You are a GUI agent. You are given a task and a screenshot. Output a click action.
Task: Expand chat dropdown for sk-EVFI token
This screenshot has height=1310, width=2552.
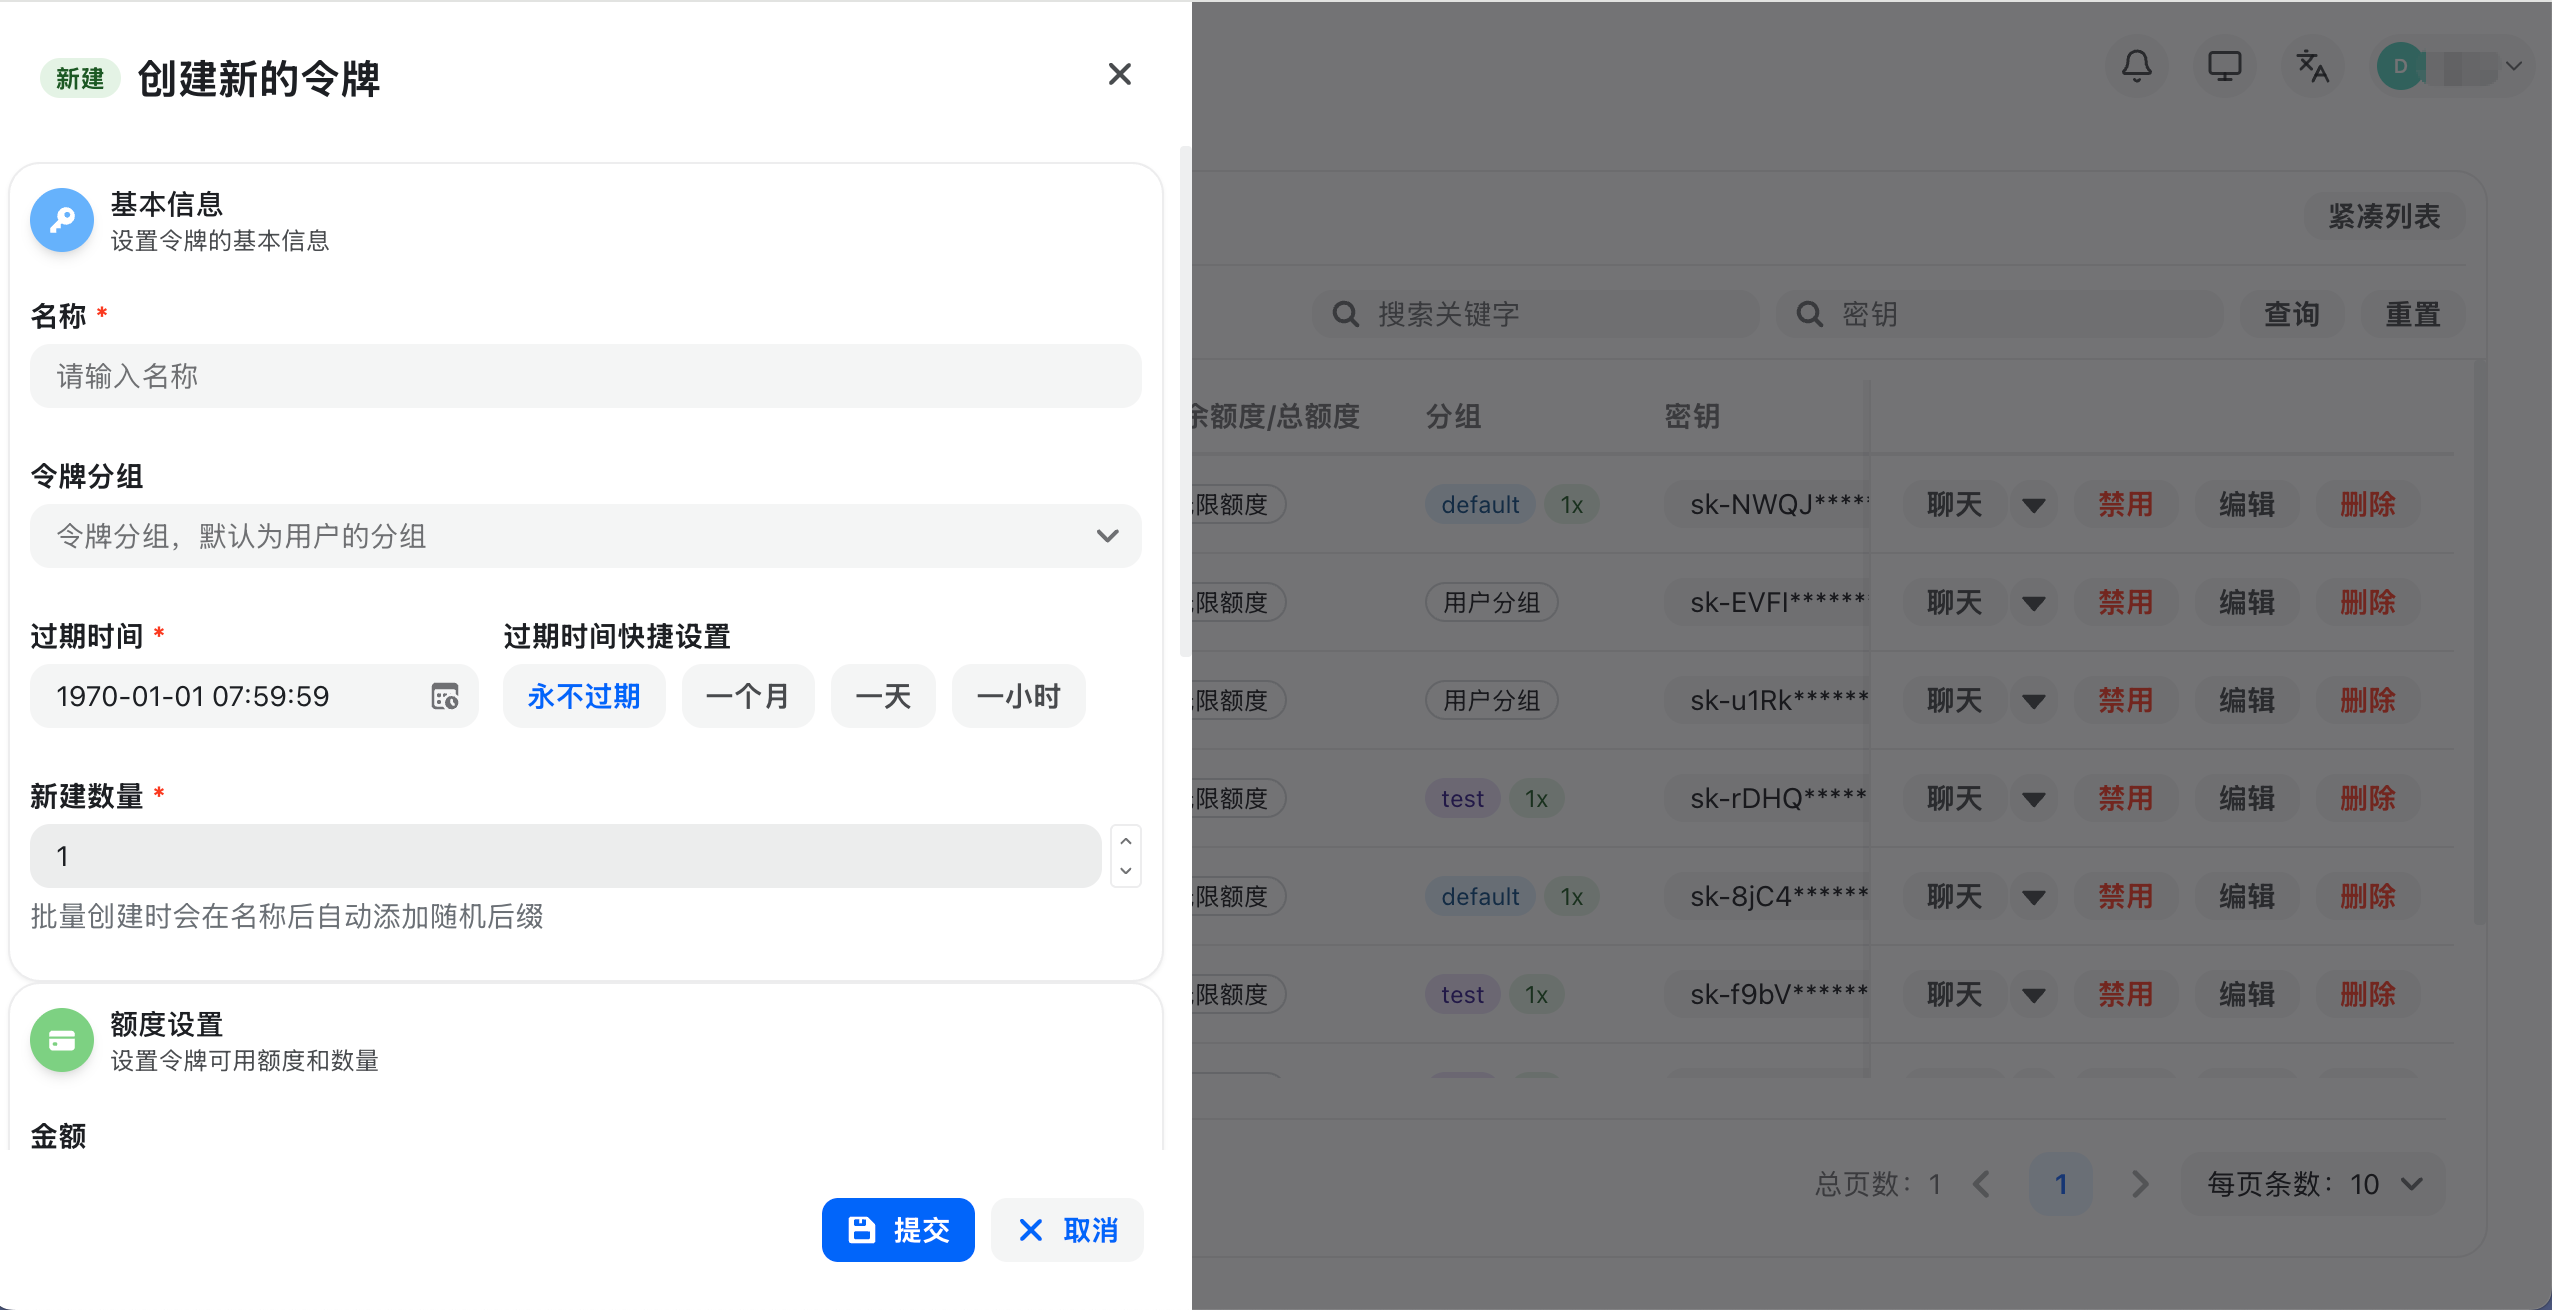tap(2033, 602)
